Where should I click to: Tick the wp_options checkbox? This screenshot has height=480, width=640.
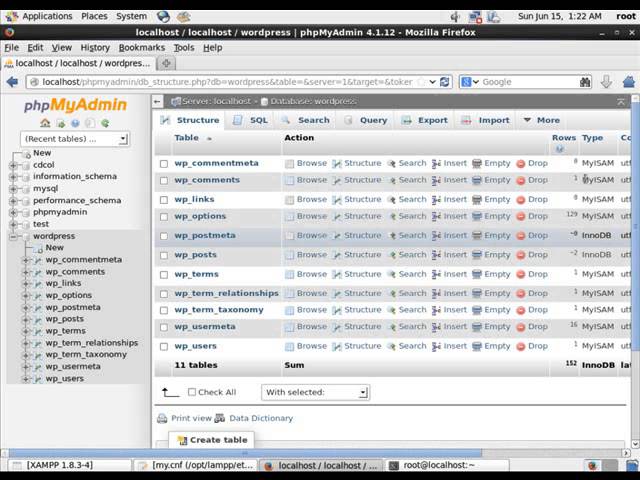pos(164,216)
